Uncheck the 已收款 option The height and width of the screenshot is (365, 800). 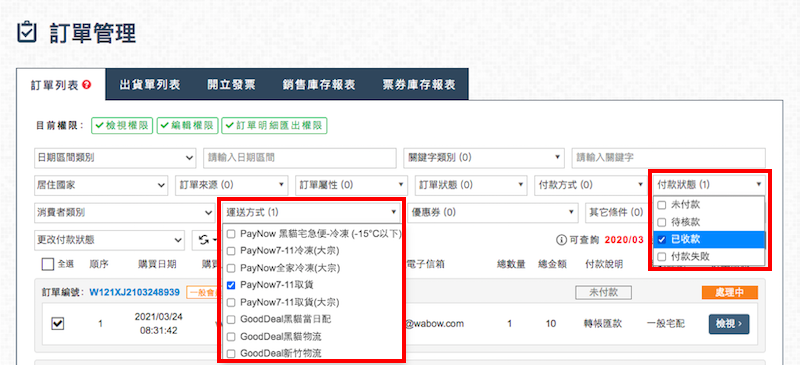click(x=661, y=239)
